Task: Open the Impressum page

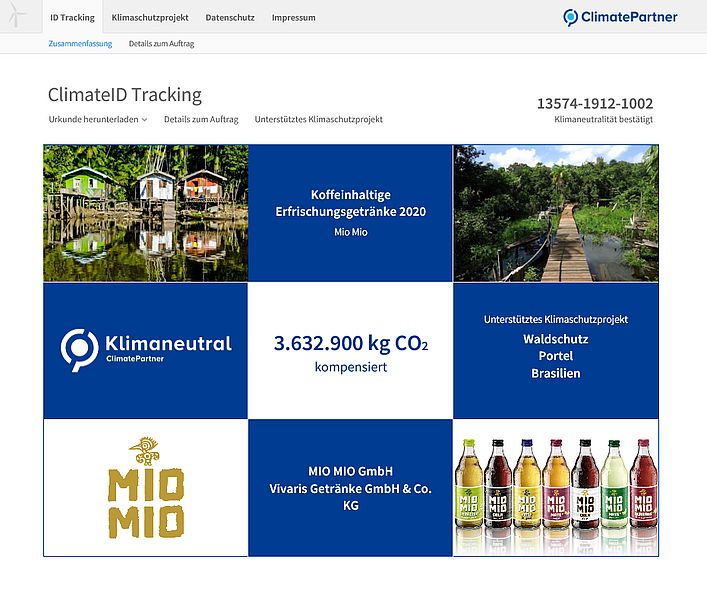Action: 293,18
